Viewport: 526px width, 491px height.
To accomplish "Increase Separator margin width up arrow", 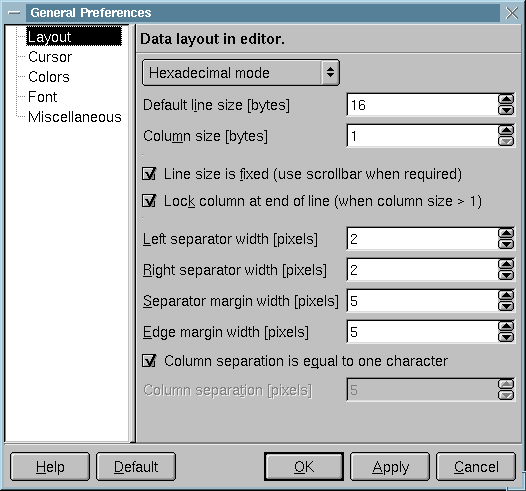I will 506,295.
